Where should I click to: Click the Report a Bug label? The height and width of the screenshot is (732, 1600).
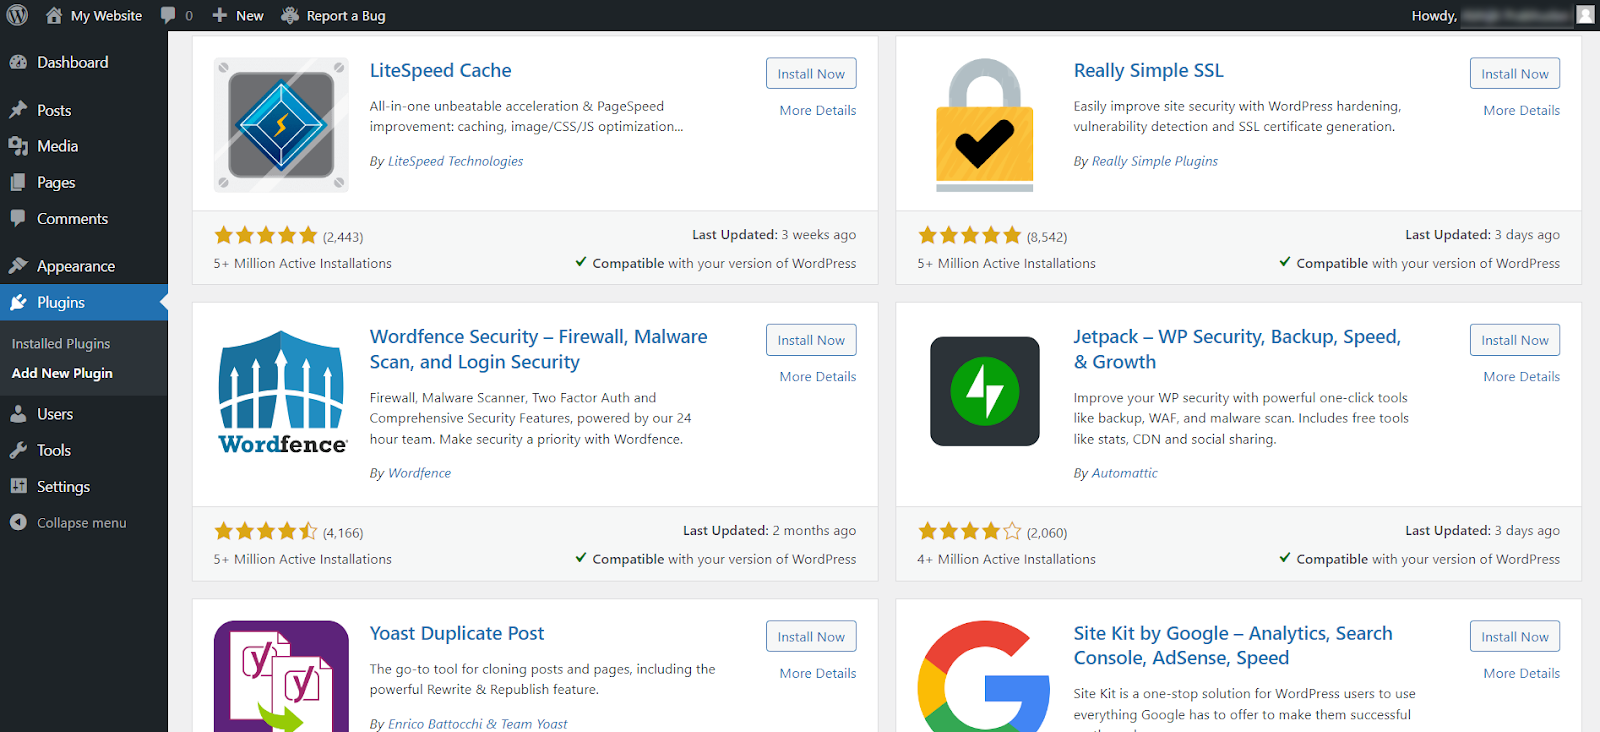coord(346,15)
